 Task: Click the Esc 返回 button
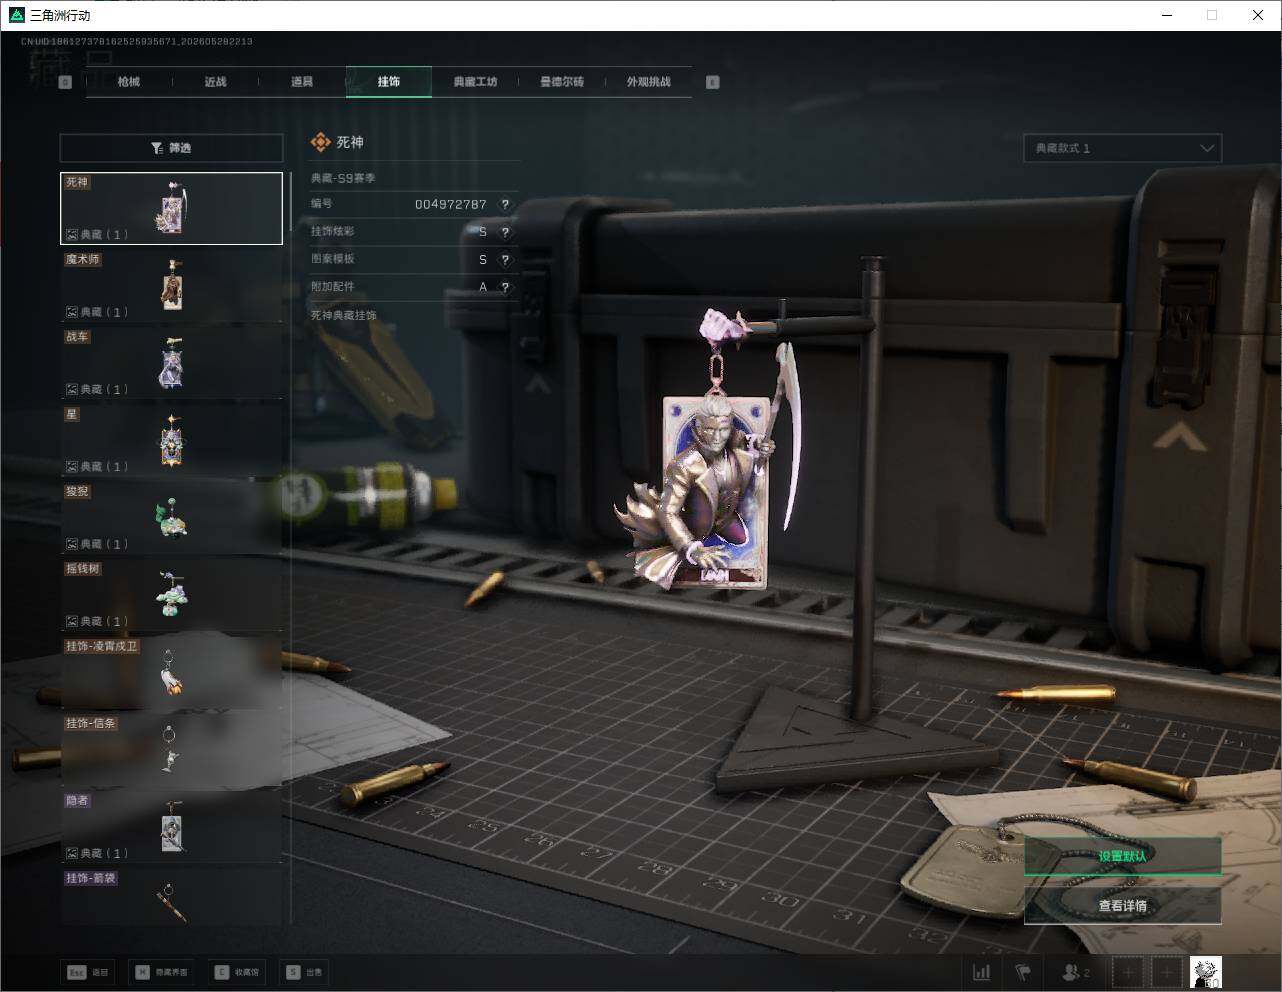click(89, 972)
